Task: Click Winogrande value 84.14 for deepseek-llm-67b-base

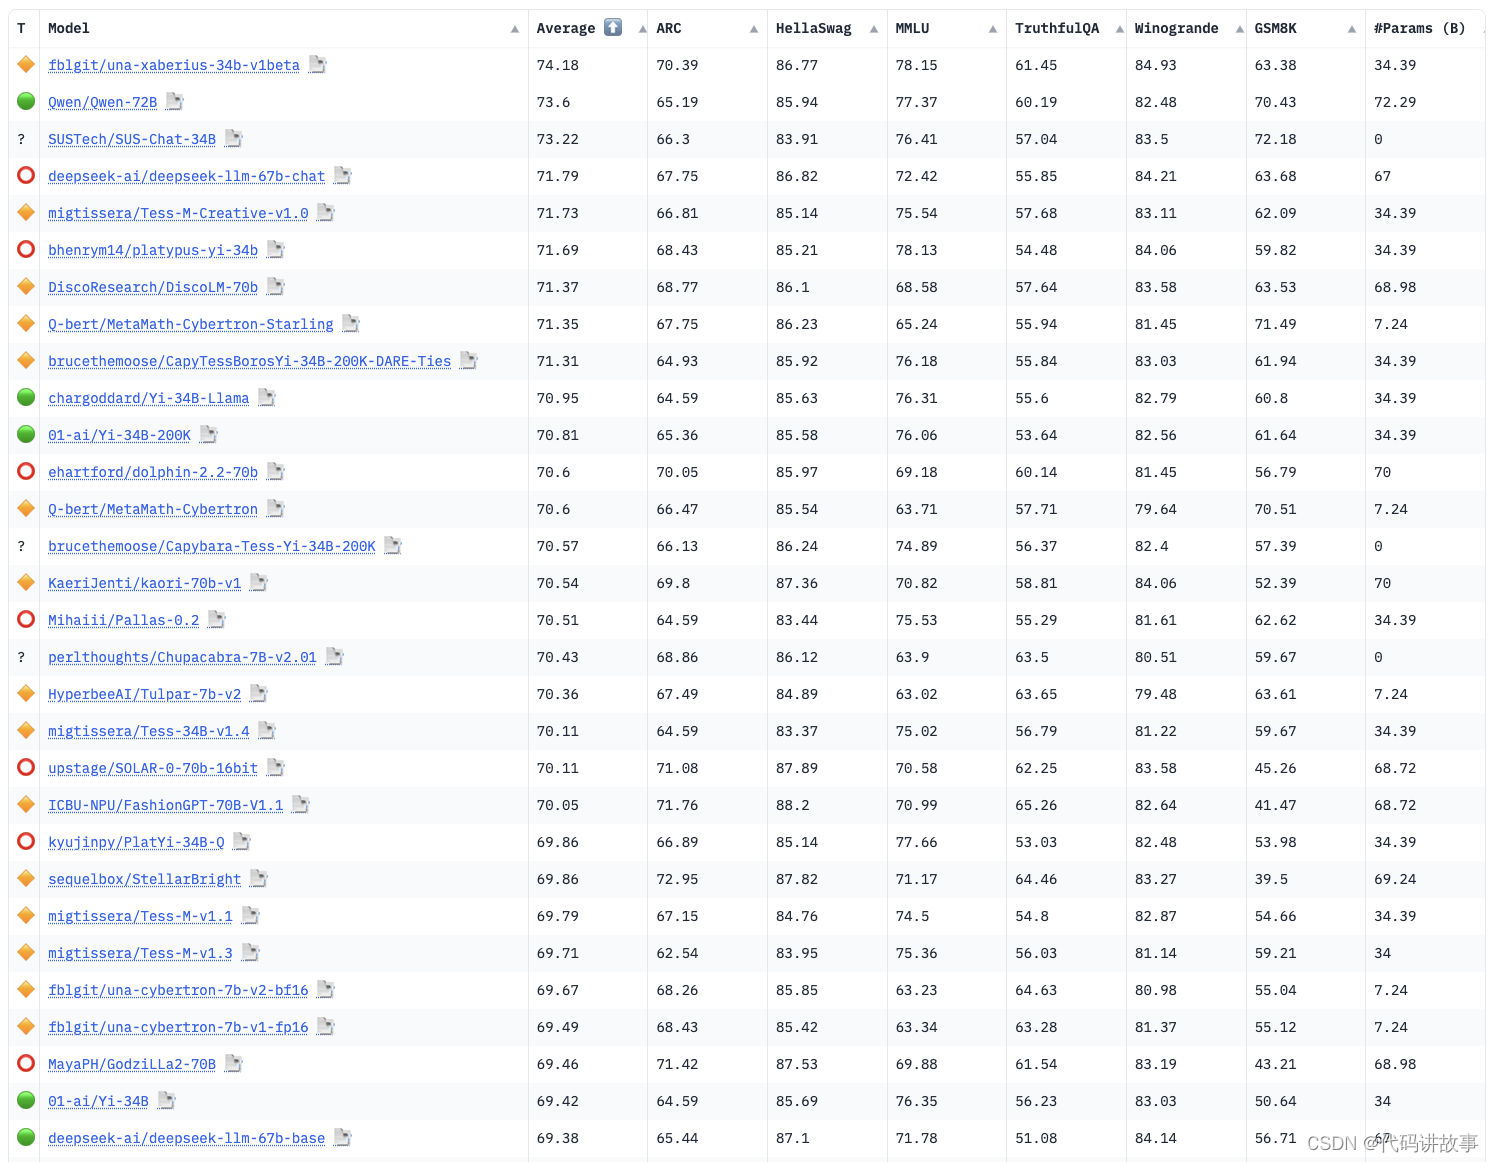Action: [1156, 1138]
